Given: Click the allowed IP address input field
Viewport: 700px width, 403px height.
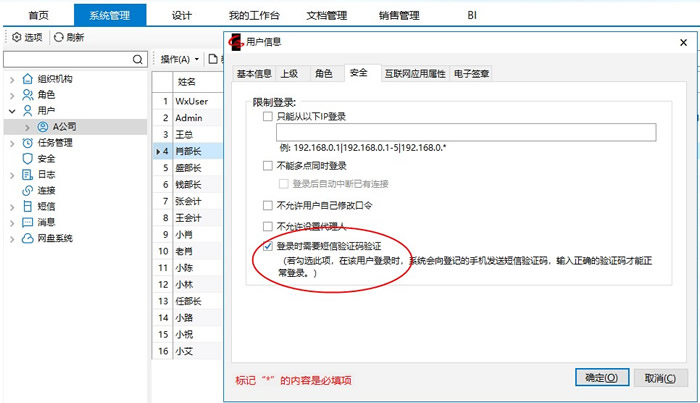Looking at the screenshot, I should tap(460, 132).
